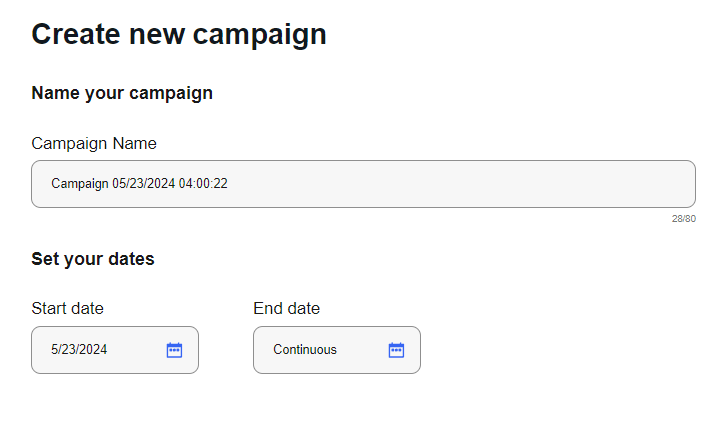The height and width of the screenshot is (423, 718).
Task: Place cursor on 05/23/2024 in campaign name
Action: pyautogui.click(x=143, y=184)
